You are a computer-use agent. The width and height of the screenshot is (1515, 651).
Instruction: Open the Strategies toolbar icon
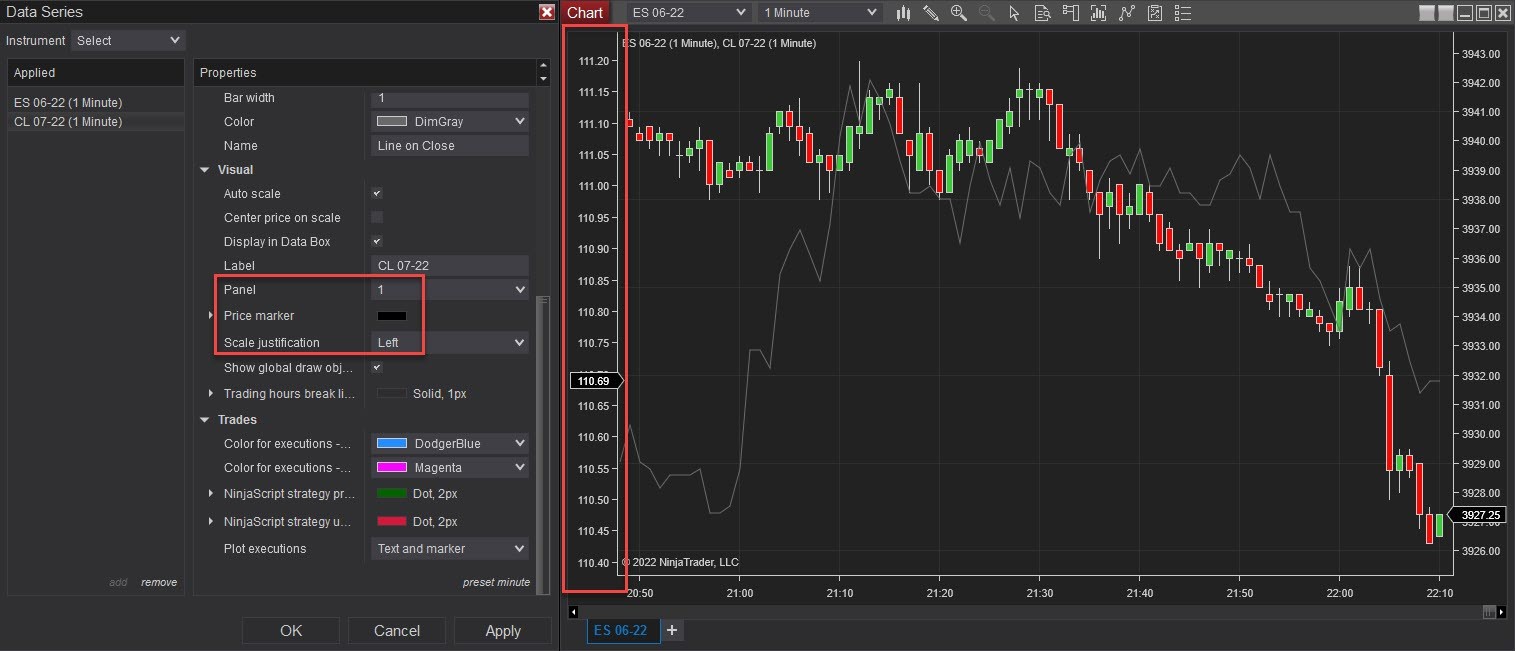tap(1155, 13)
